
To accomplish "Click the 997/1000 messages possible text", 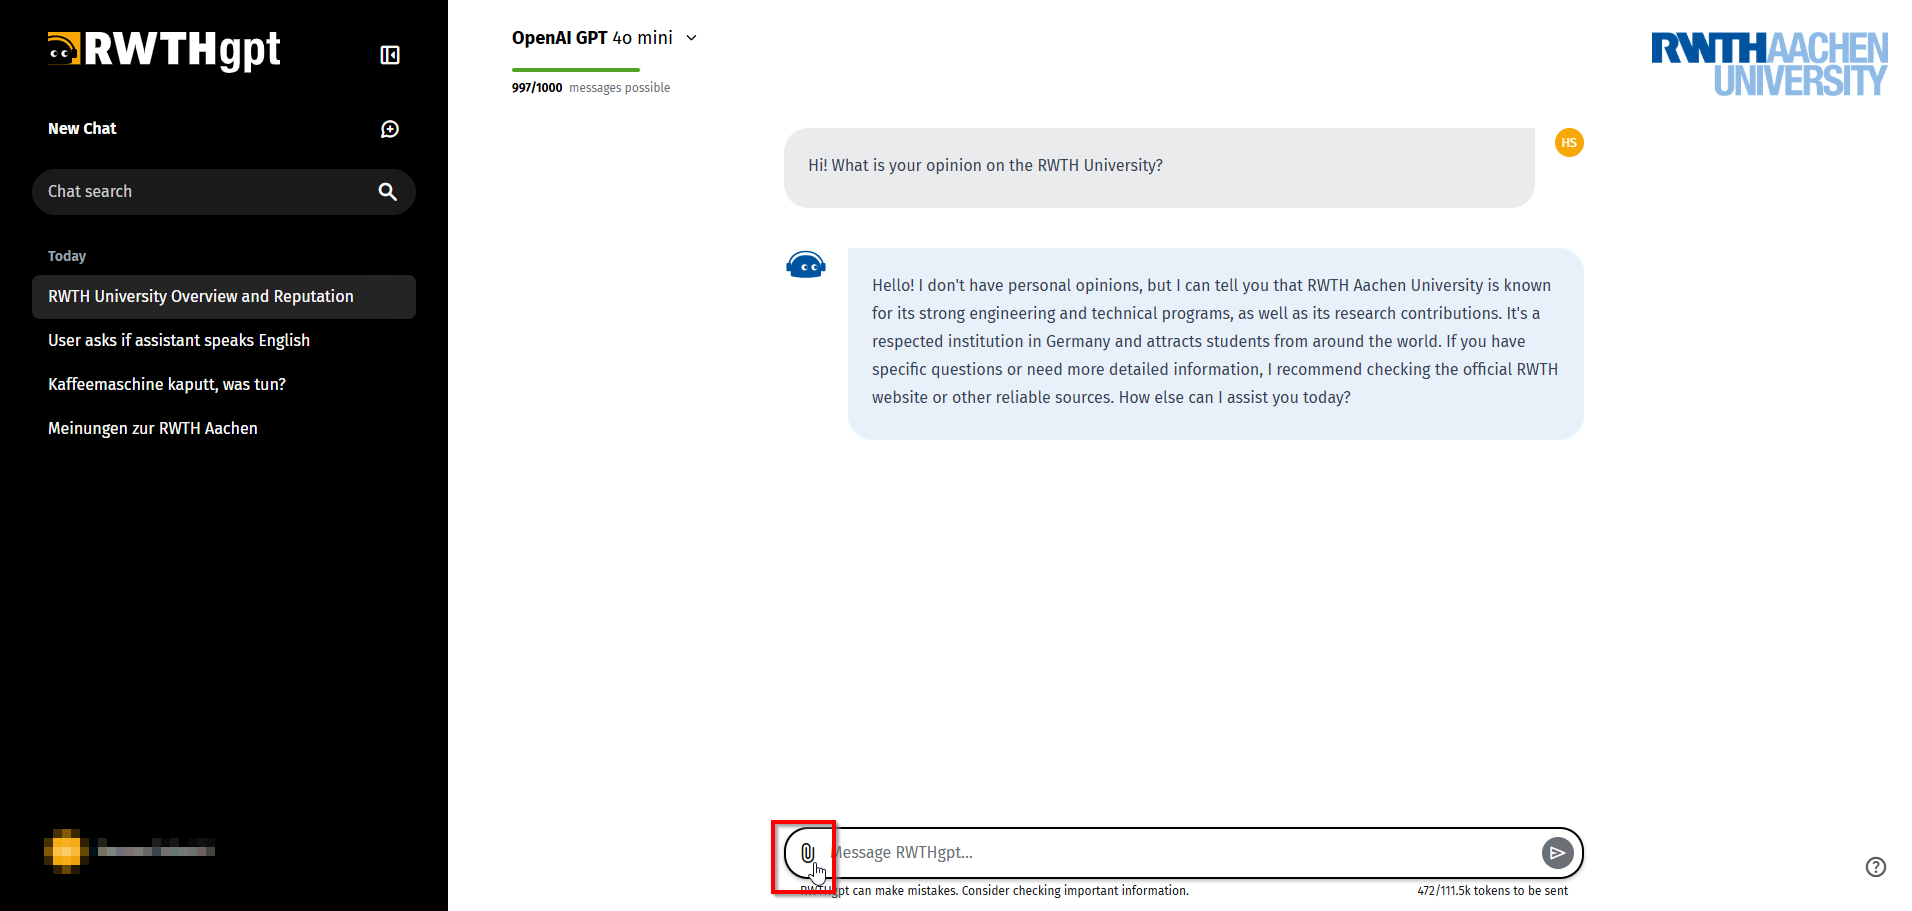I will pyautogui.click(x=591, y=88).
